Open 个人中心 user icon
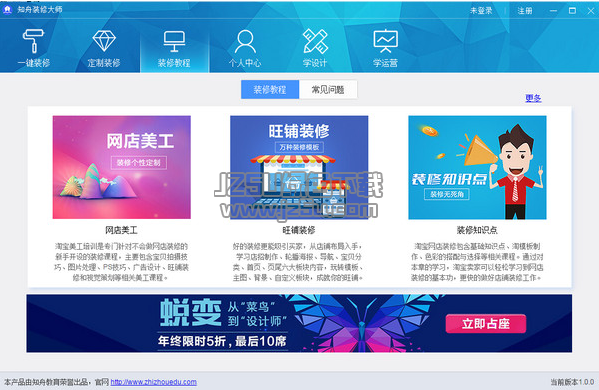Image resolution: width=599 pixels, height=390 pixels. 245,41
